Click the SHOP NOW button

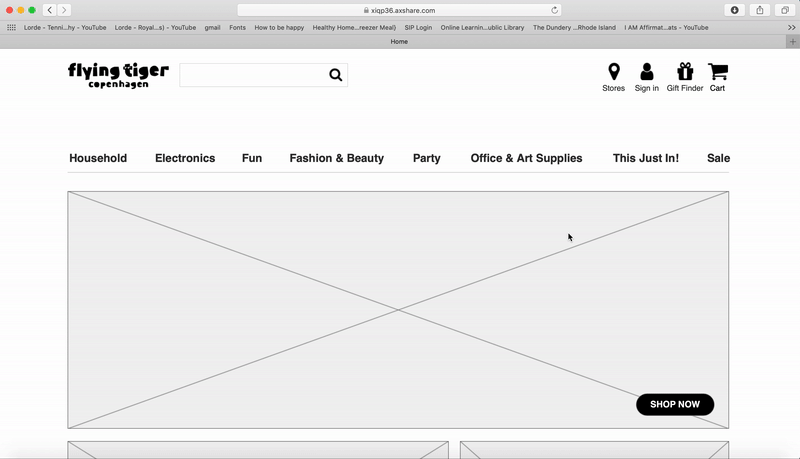coord(675,404)
